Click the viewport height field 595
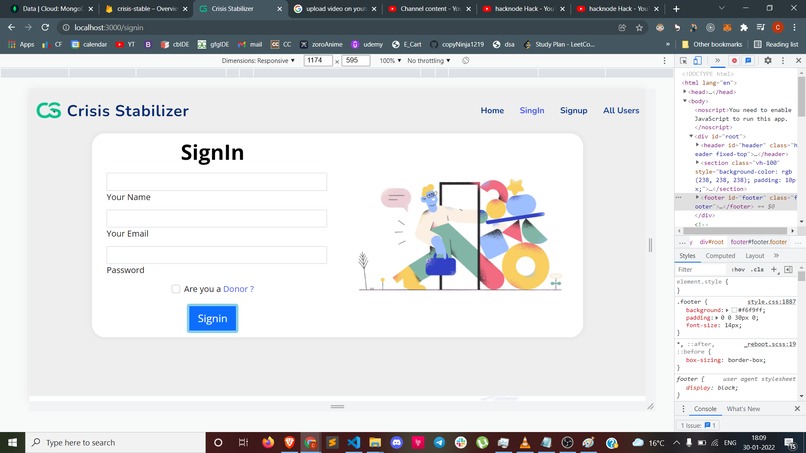 (x=356, y=61)
